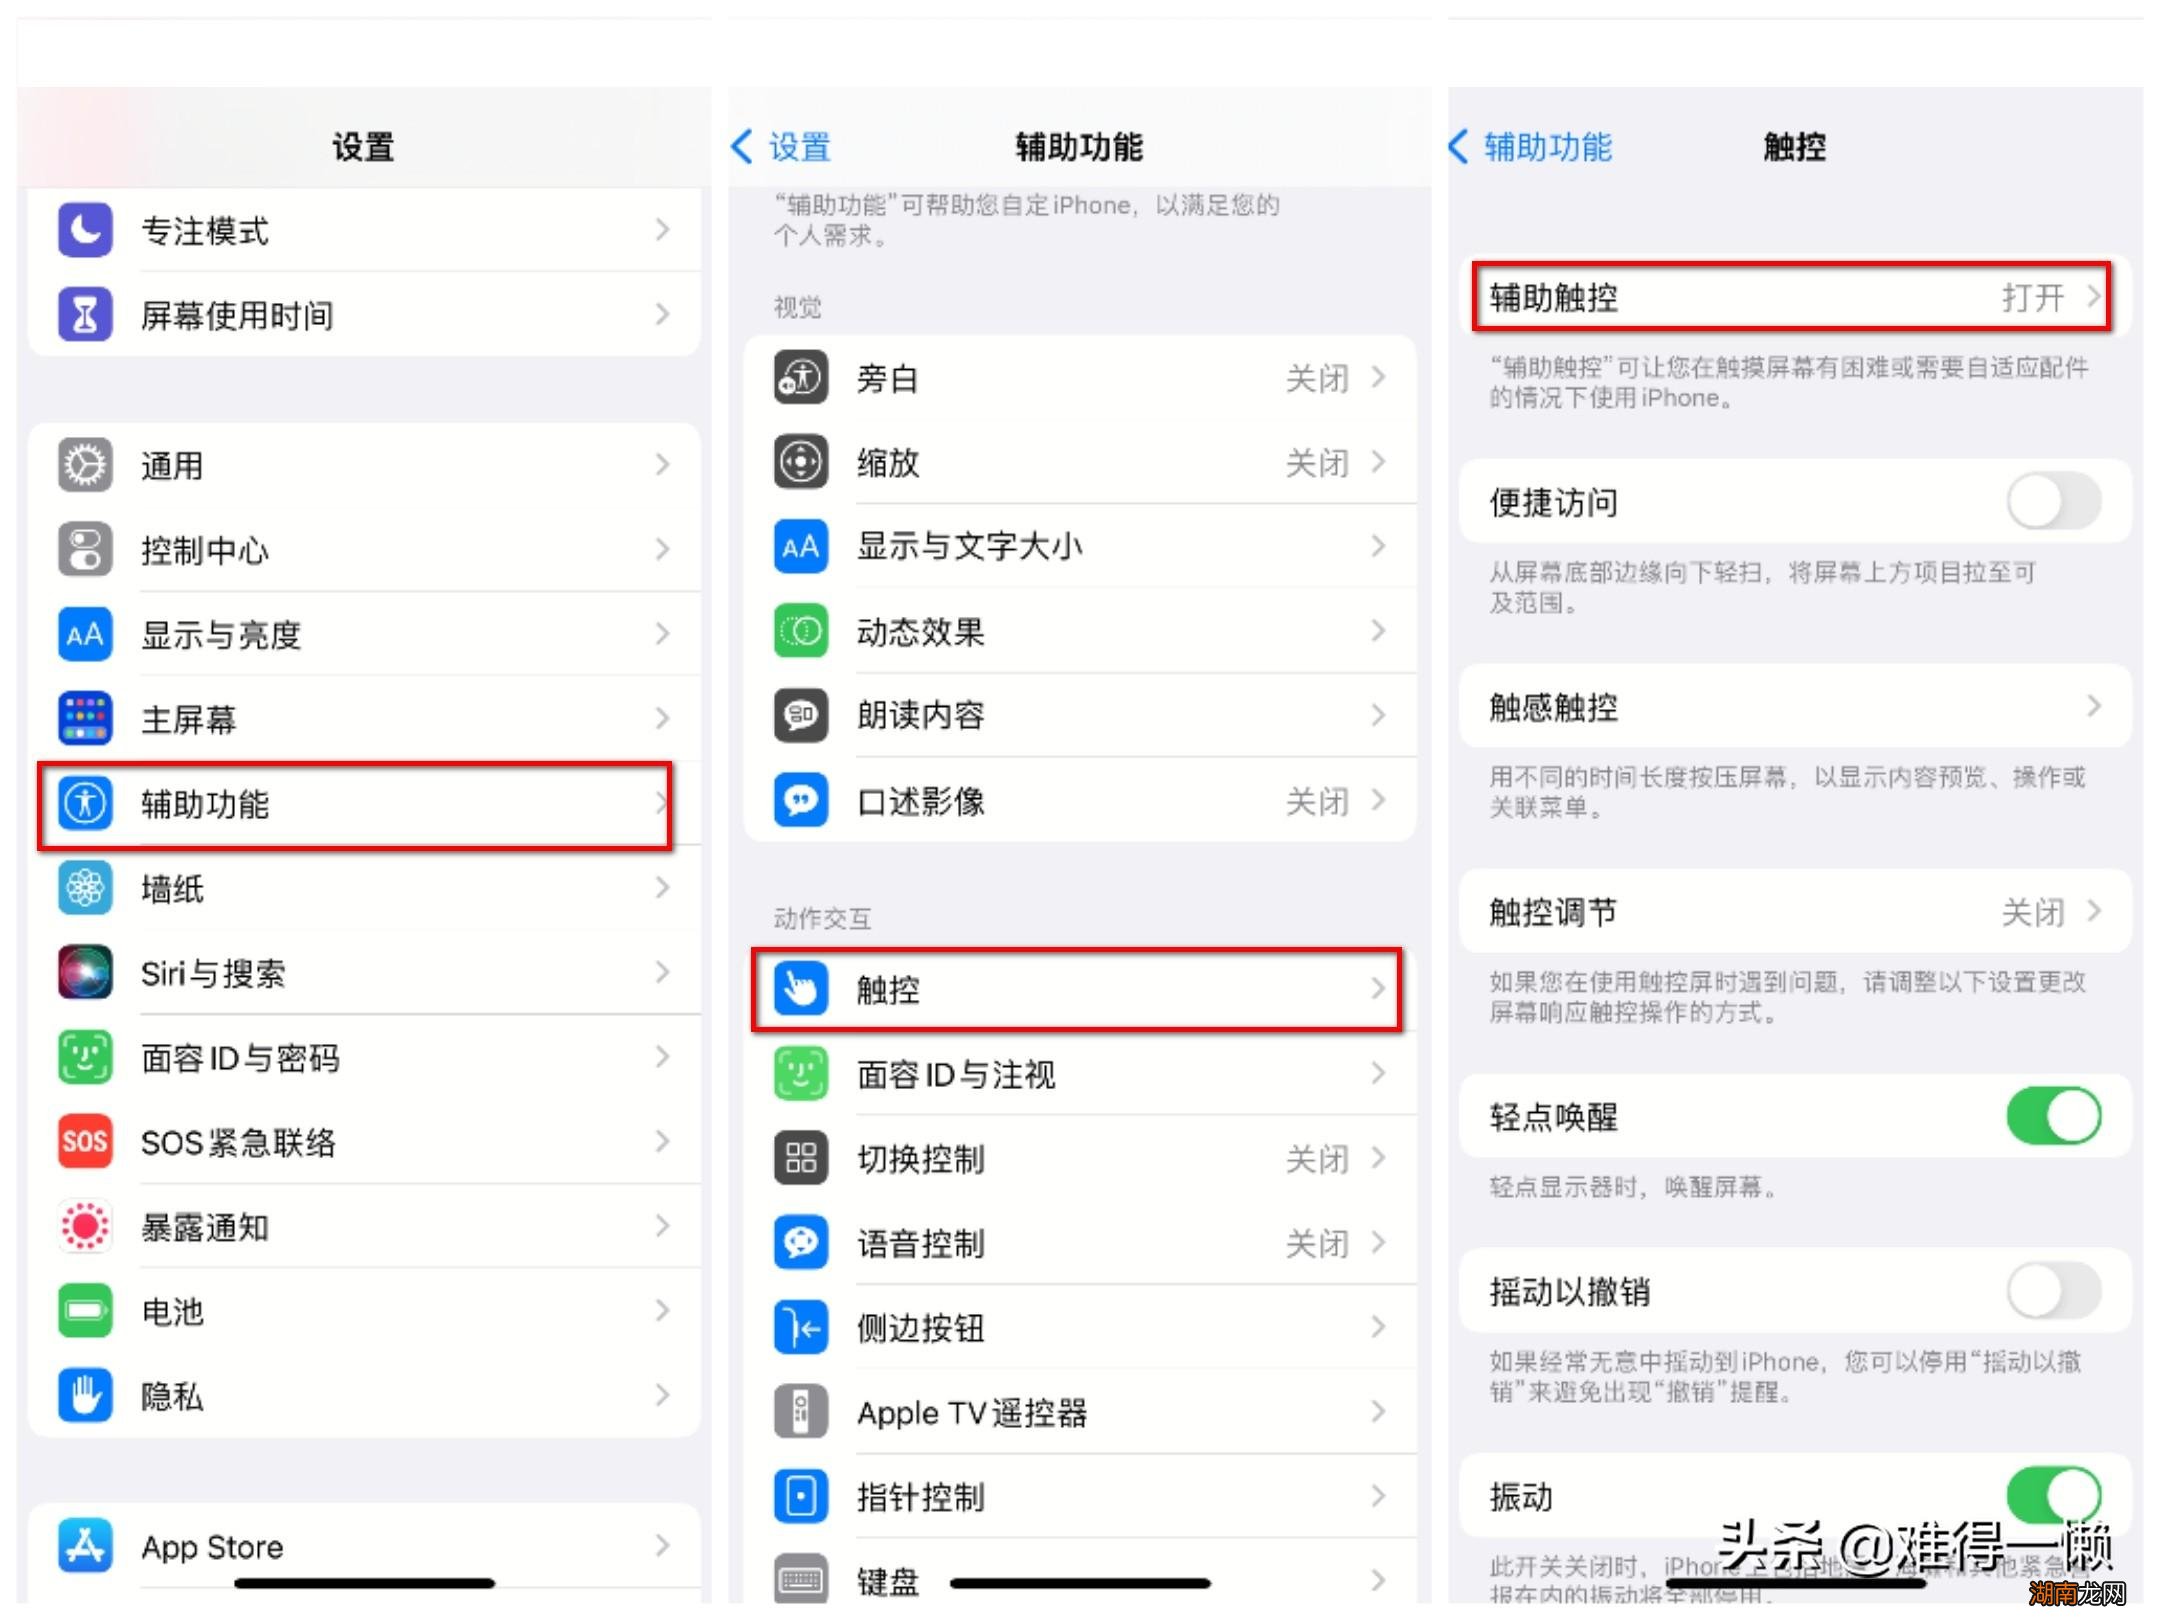Viewport: 2160px width, 1620px height.
Task: Open 旁白 (VoiceOver) settings icon
Action: (x=800, y=378)
